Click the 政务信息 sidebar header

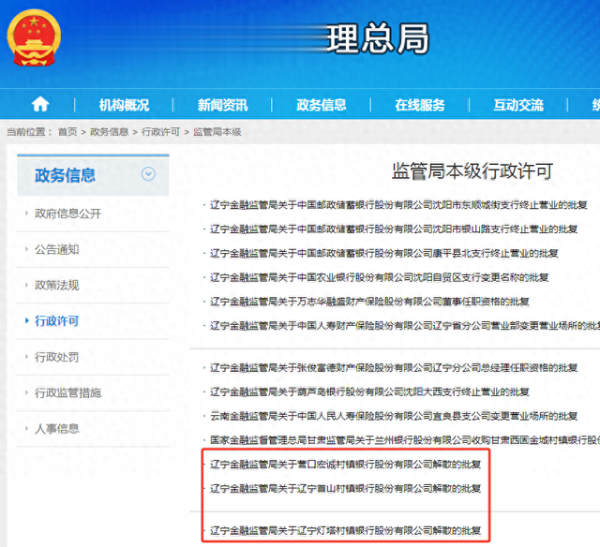click(x=93, y=175)
